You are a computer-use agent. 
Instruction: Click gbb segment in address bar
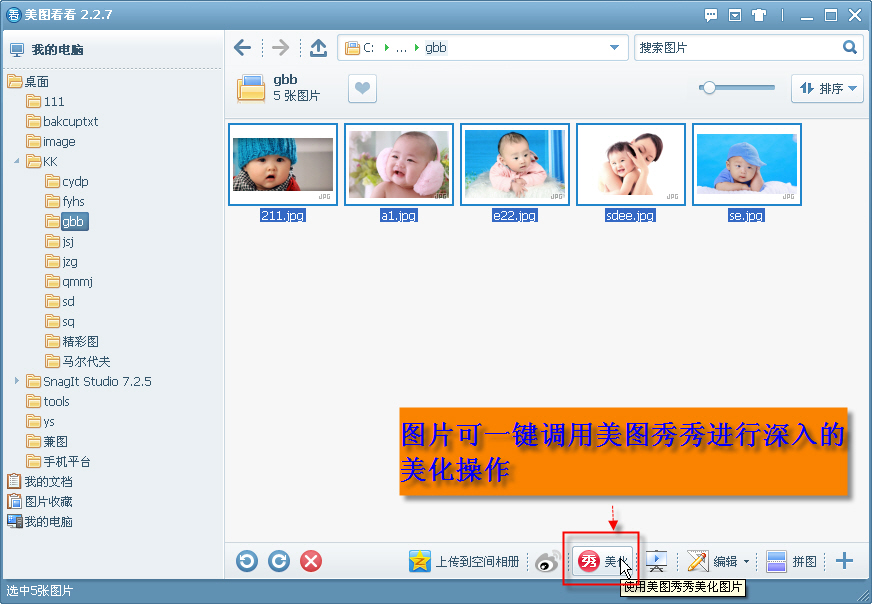coord(435,48)
